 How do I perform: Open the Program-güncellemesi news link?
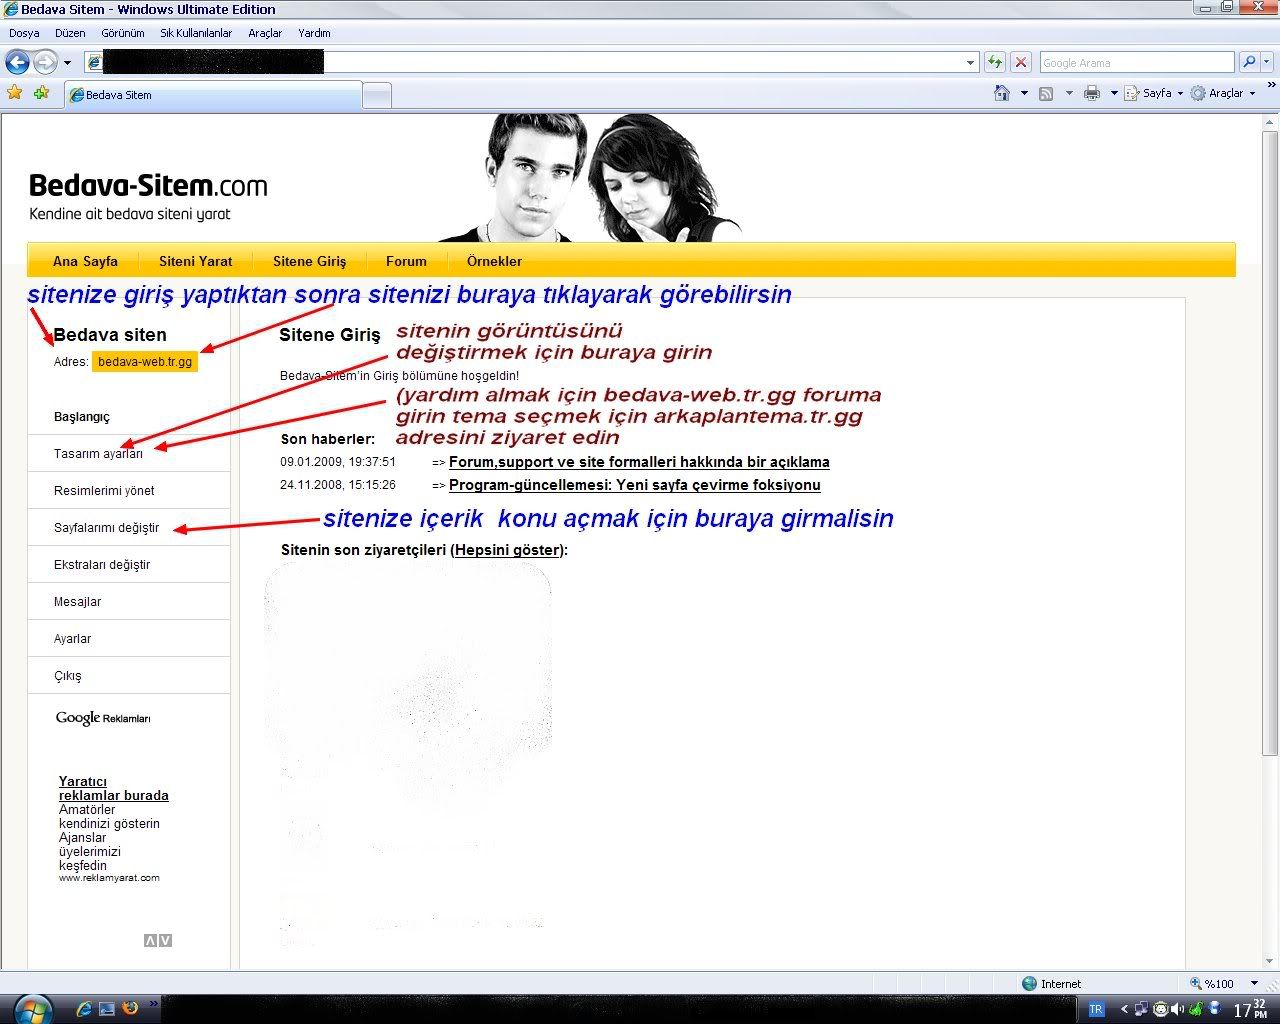635,485
